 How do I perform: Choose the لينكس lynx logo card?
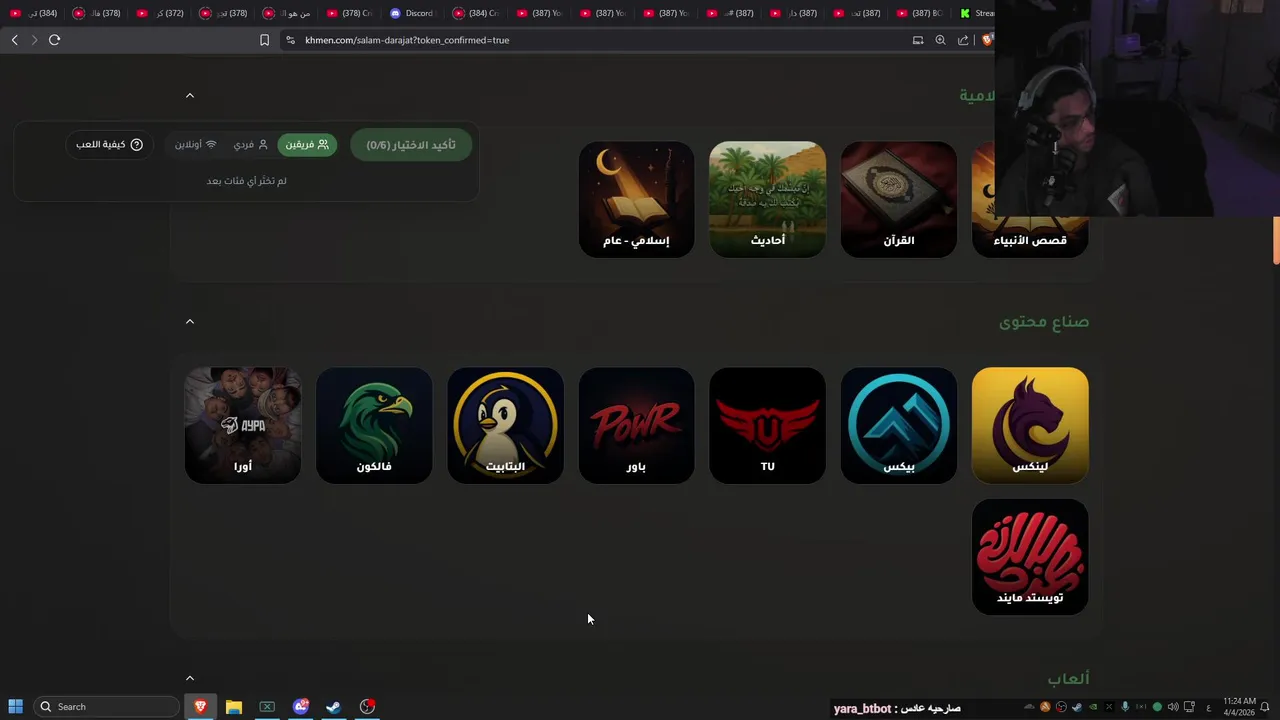point(1030,425)
